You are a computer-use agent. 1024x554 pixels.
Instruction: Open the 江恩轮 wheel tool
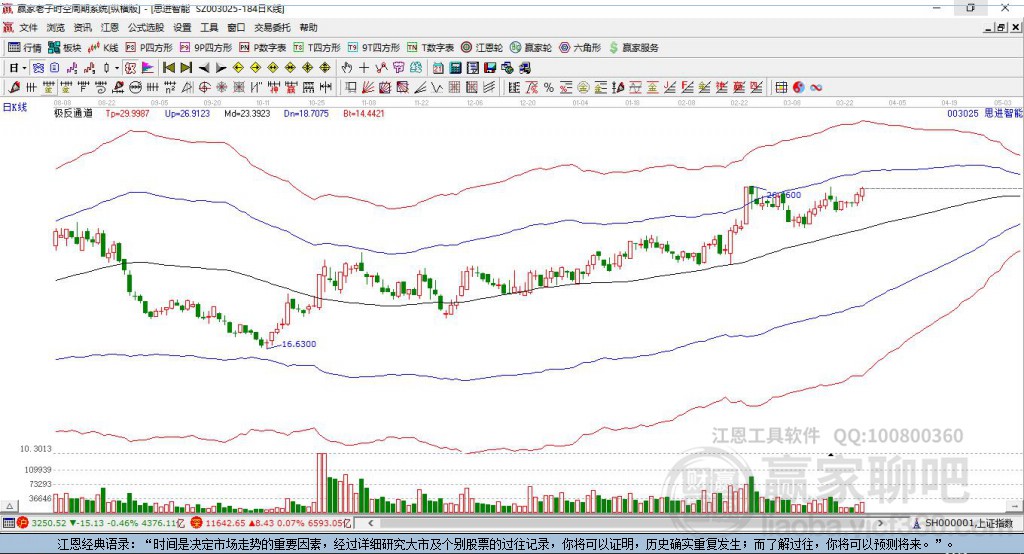pos(482,48)
